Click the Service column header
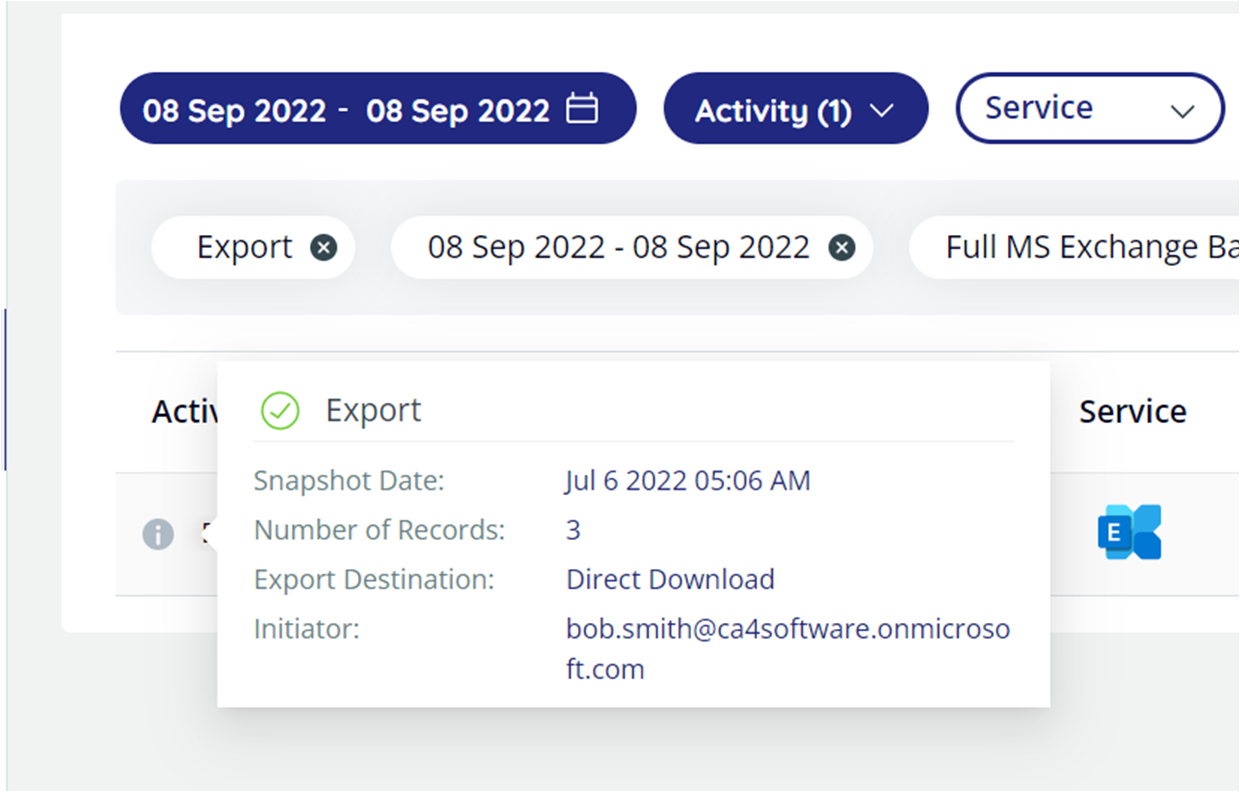Viewport: 1240px width, 792px height. click(x=1133, y=411)
